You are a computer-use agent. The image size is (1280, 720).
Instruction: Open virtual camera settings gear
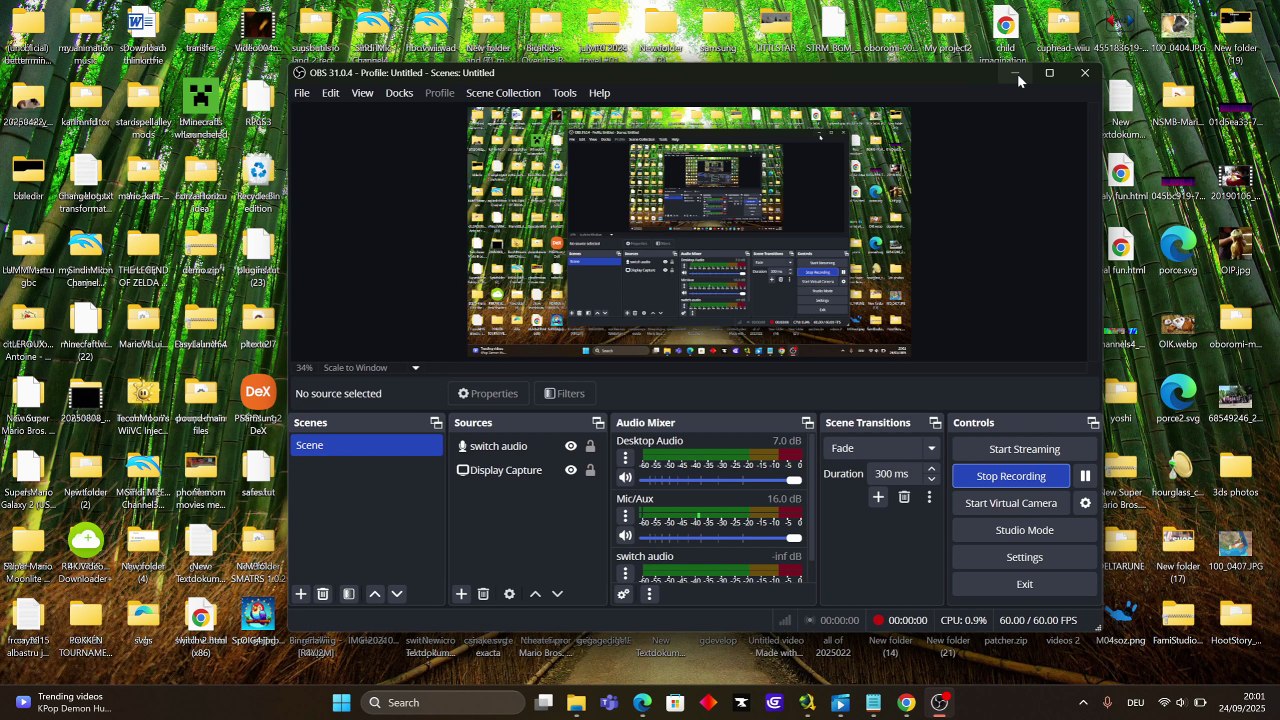tap(1085, 503)
